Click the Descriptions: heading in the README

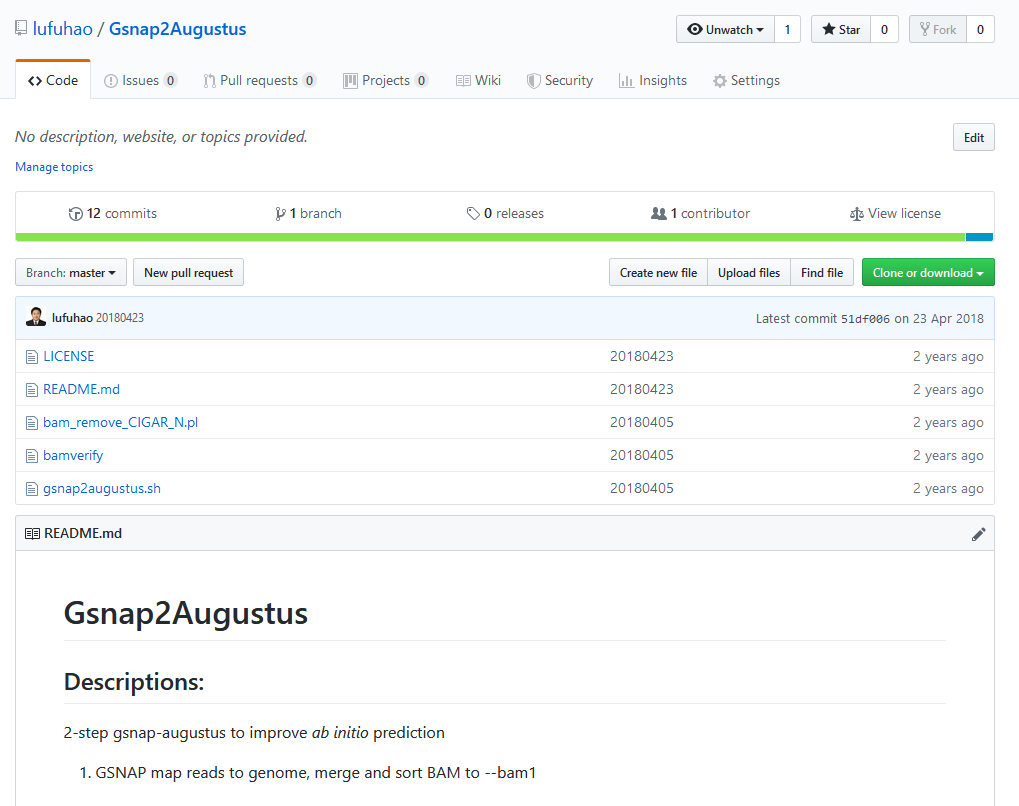134,682
